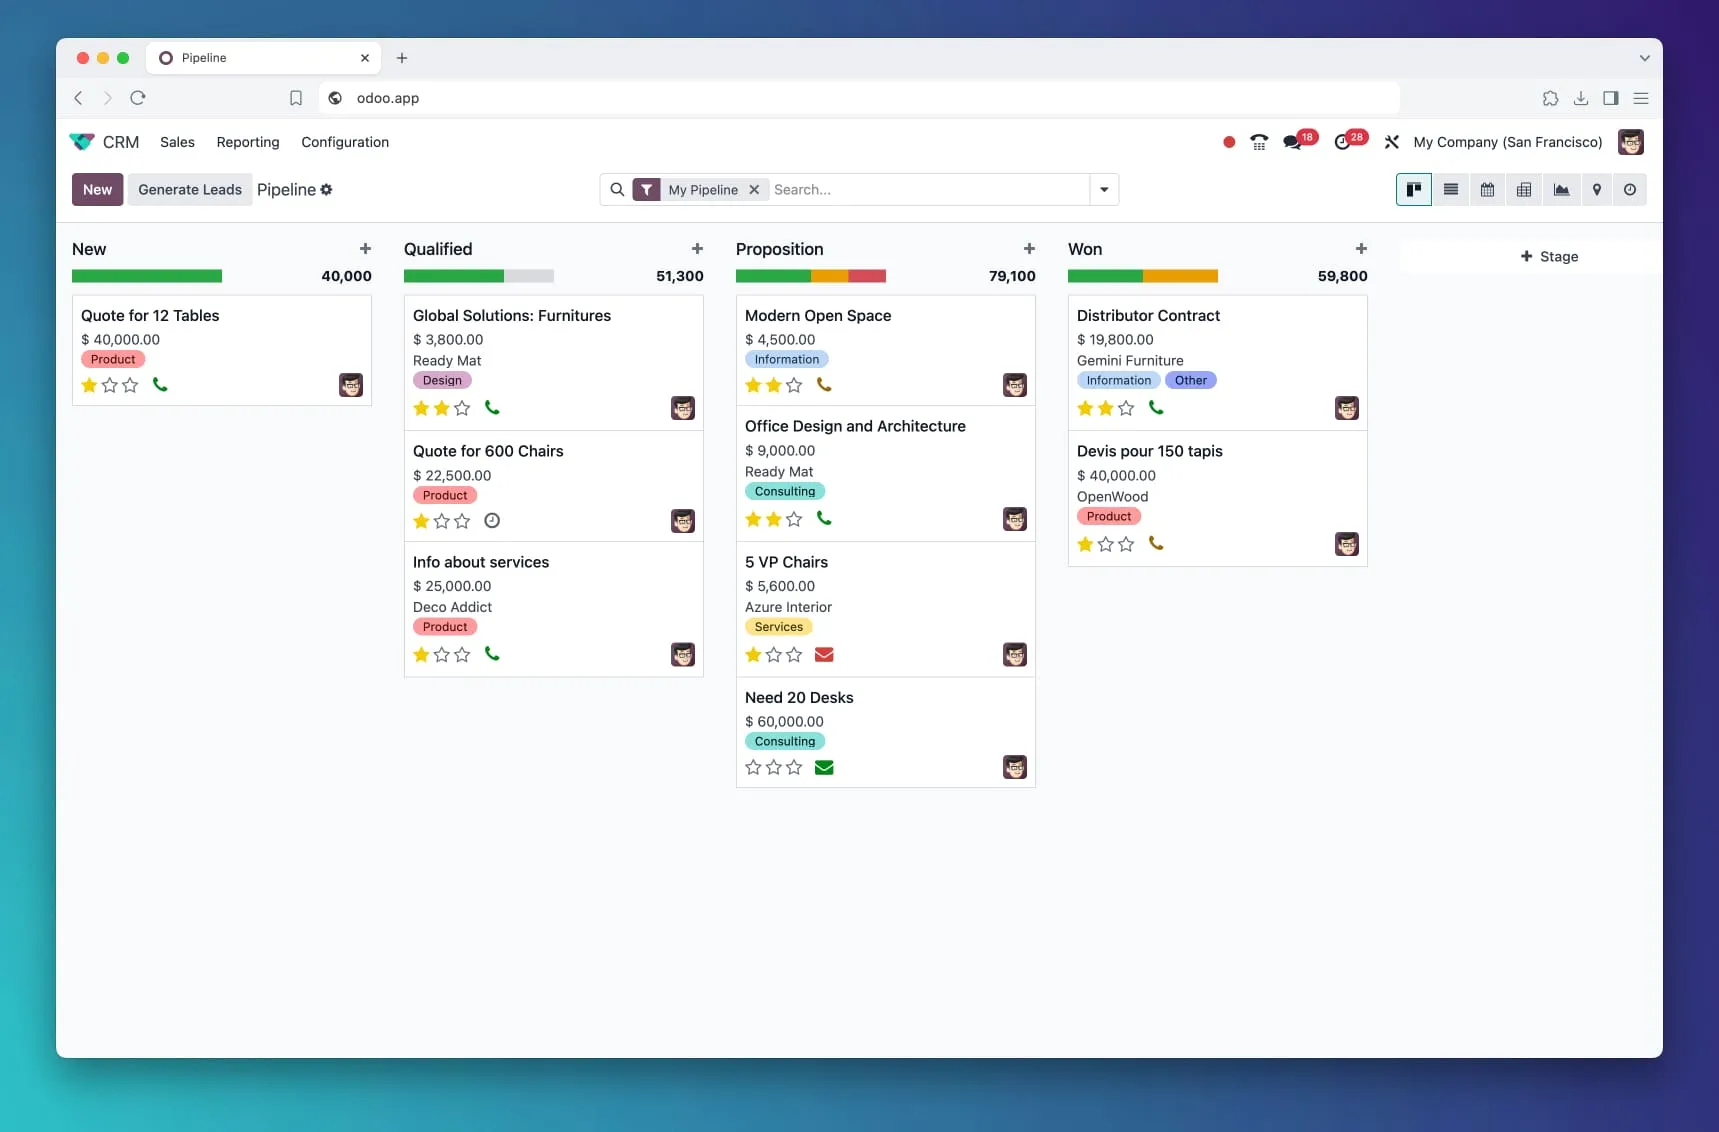Click the New button
Image resolution: width=1719 pixels, height=1132 pixels.
coord(97,189)
